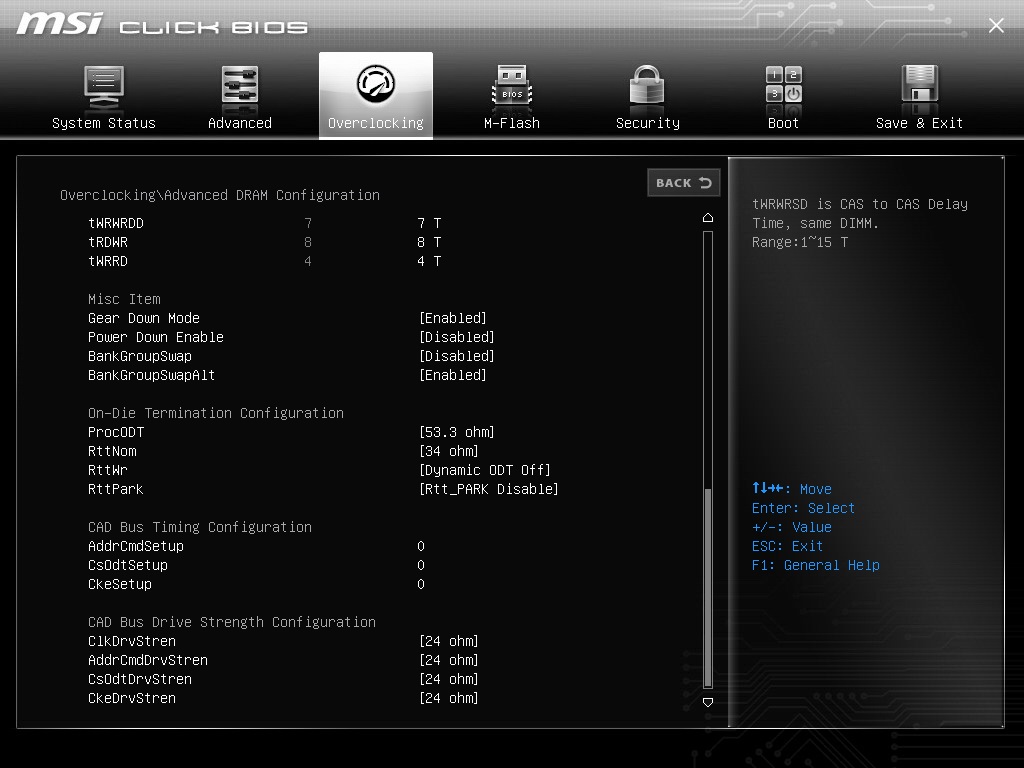This screenshot has width=1024, height=768.
Task: Click CAD Bus Drive Strength Configuration header
Action: 232,622
